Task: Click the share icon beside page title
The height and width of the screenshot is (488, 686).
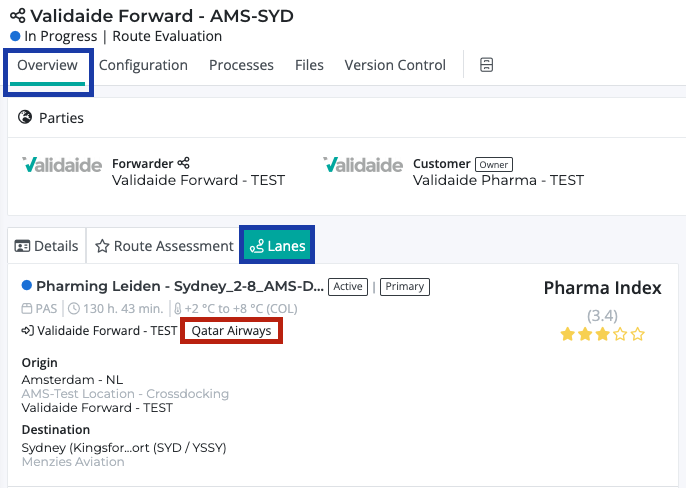Action: click(x=18, y=16)
